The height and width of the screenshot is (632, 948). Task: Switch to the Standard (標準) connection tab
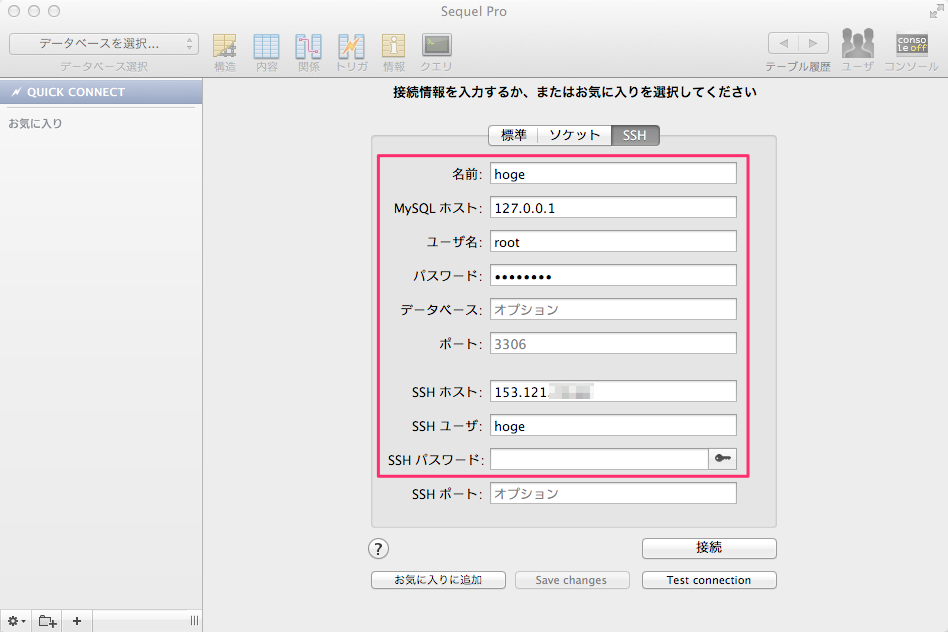(513, 135)
